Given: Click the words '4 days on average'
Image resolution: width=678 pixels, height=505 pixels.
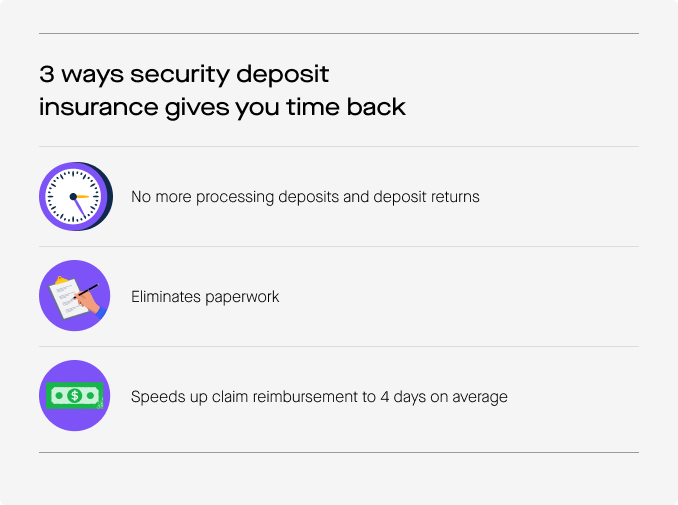Looking at the screenshot, I should (444, 397).
